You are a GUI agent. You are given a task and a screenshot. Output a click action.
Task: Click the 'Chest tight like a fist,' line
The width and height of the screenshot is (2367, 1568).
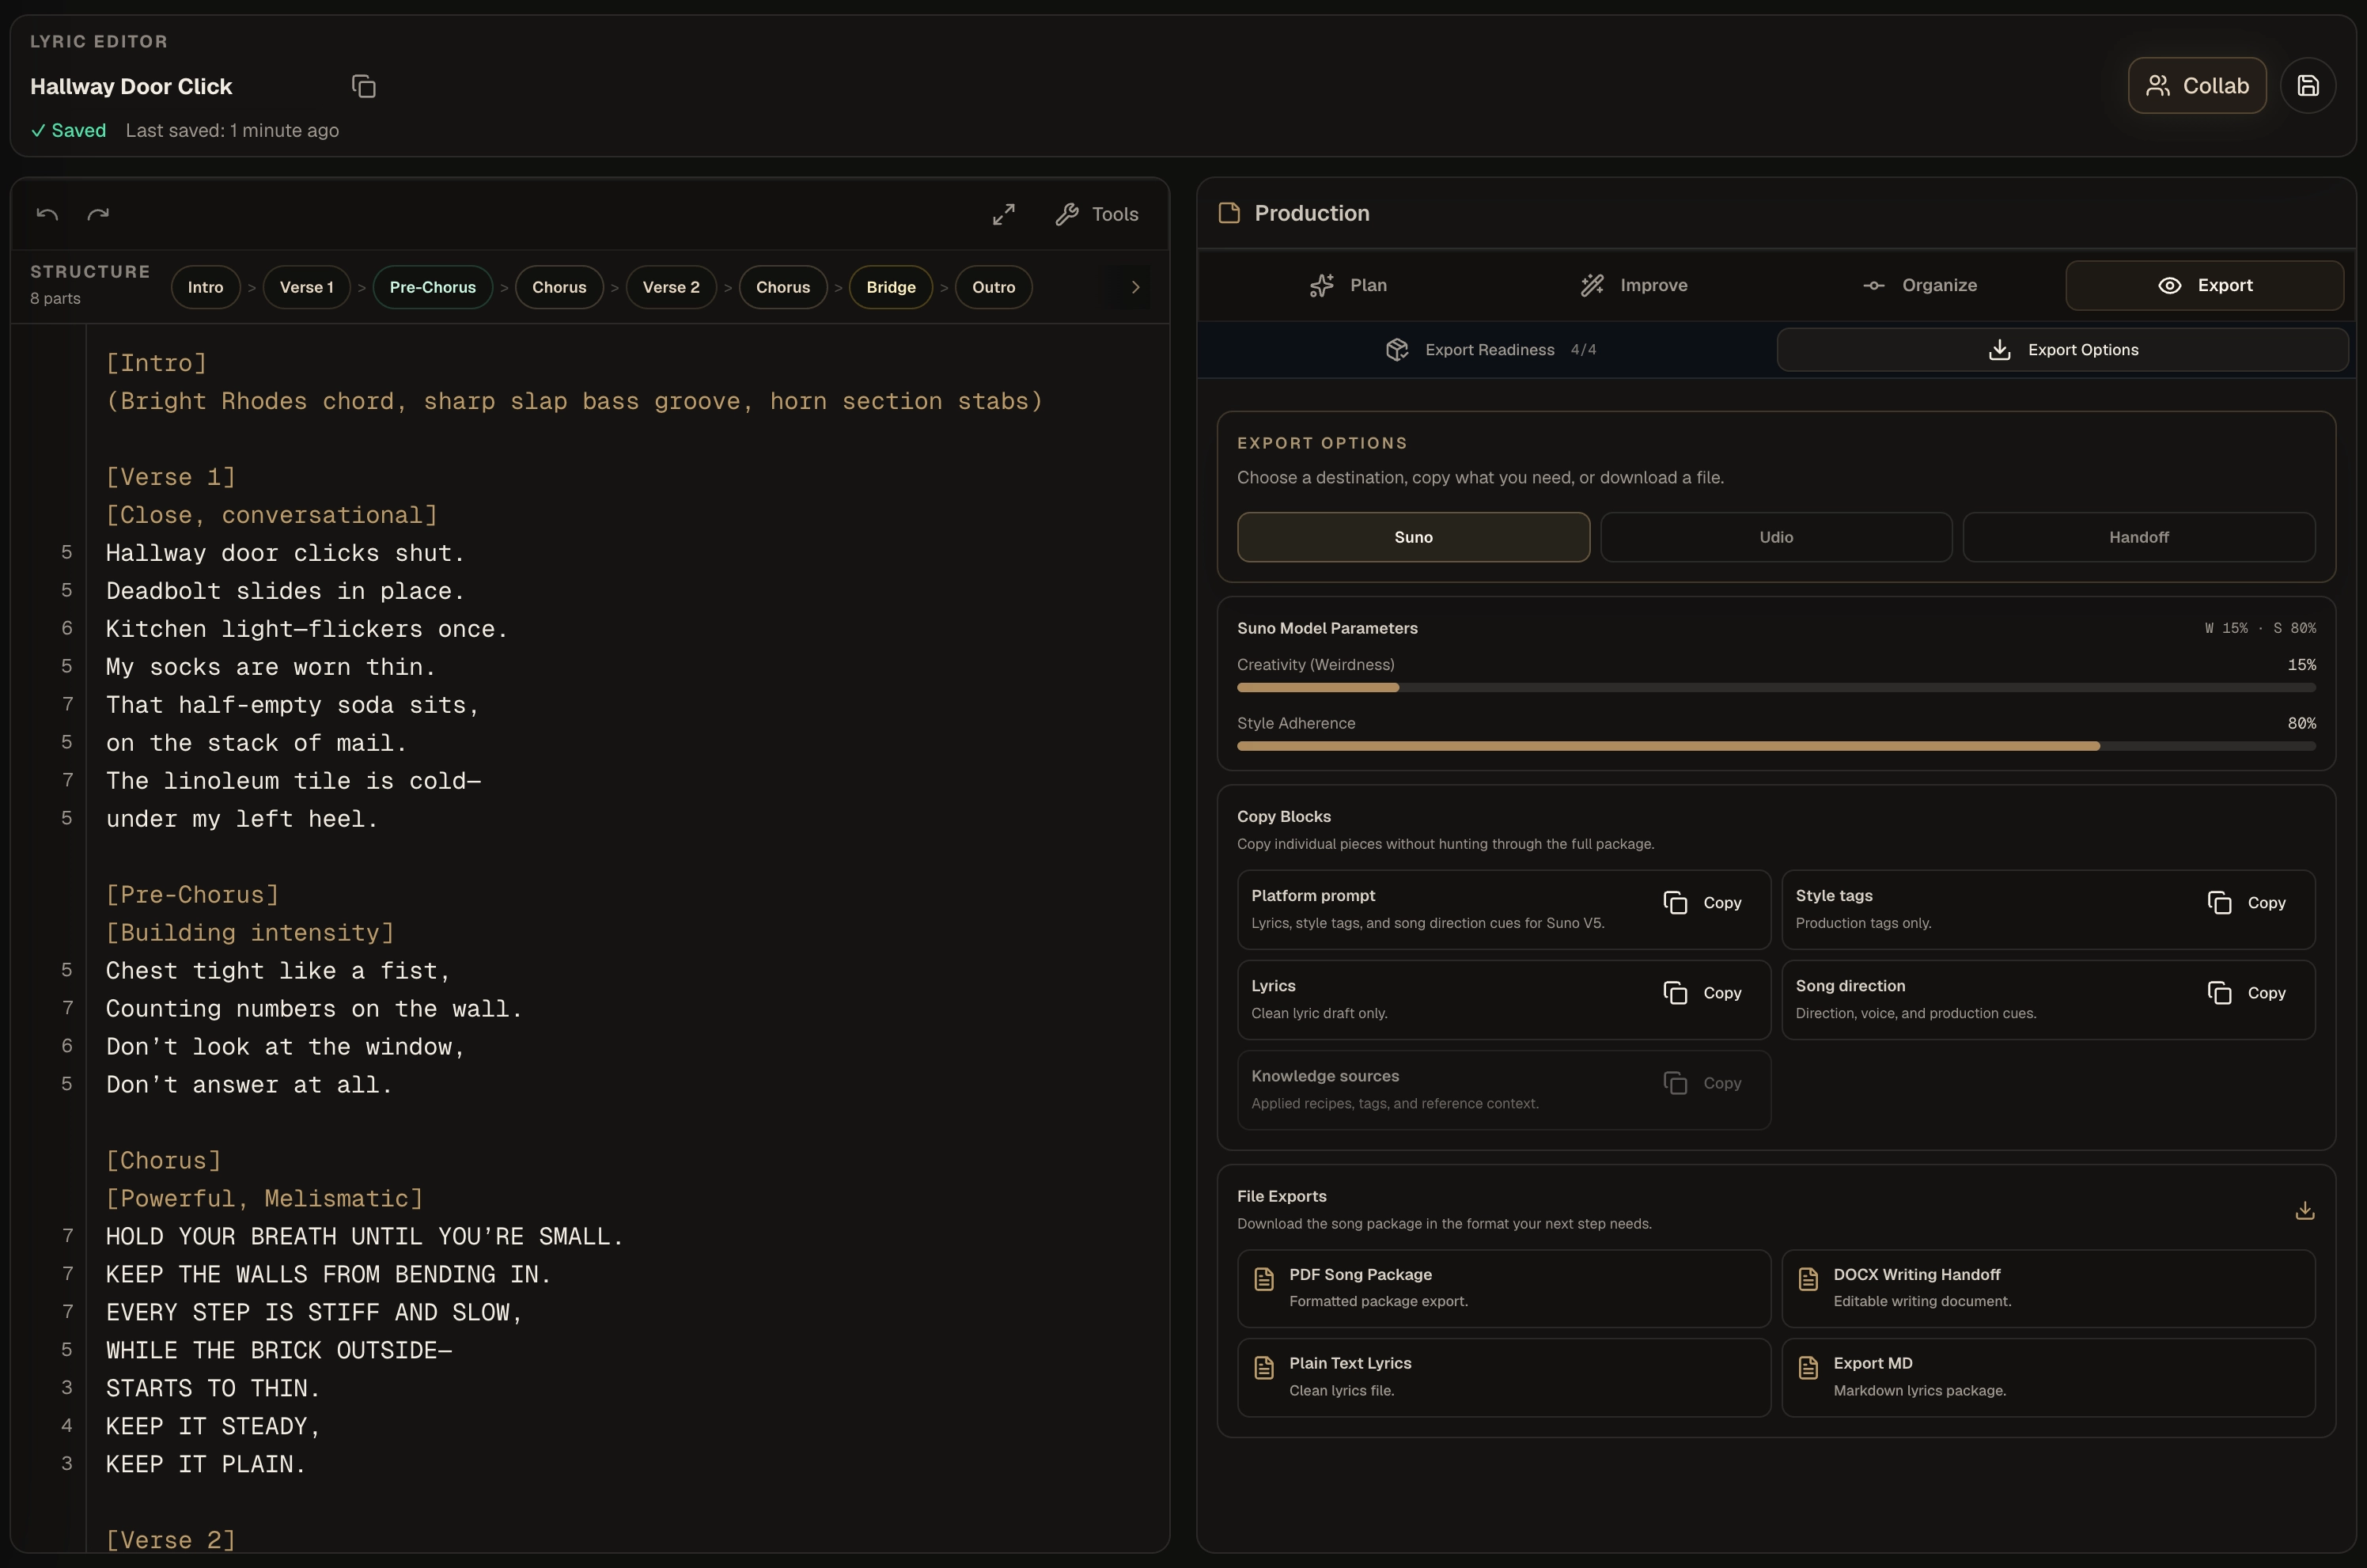click(278, 971)
